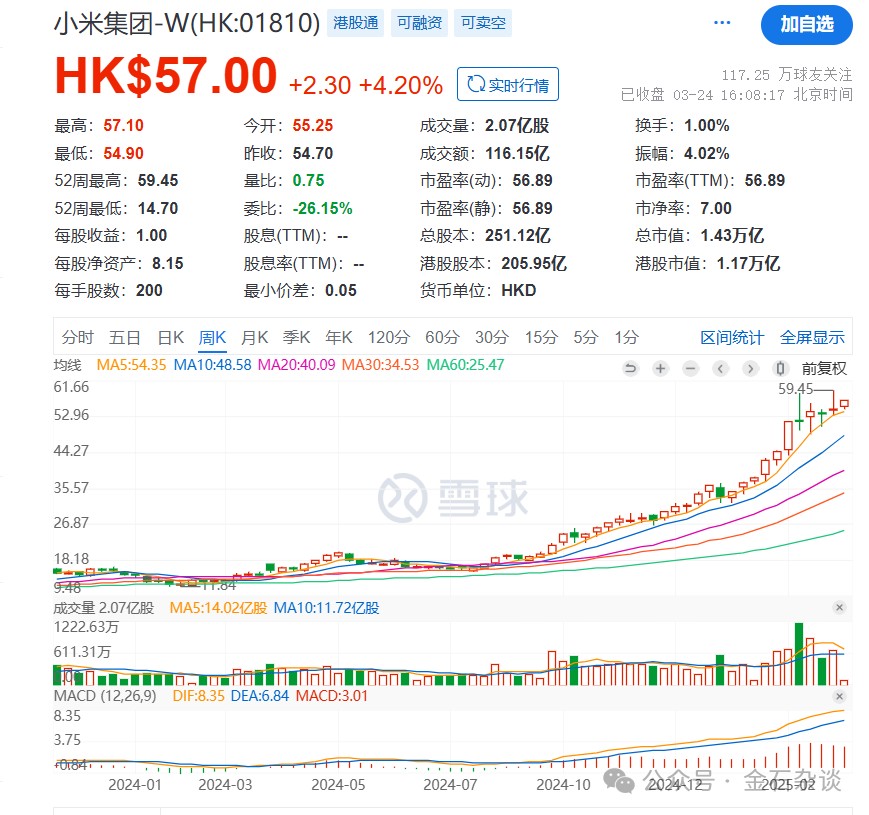Click the 今开 value 55.25
The image size is (869, 815).
(313, 126)
